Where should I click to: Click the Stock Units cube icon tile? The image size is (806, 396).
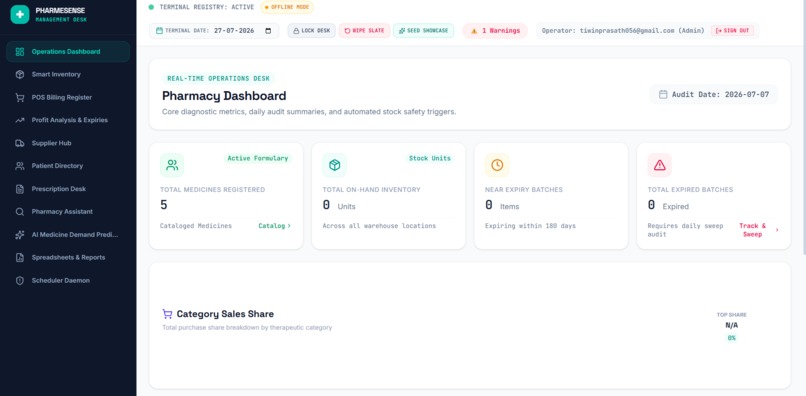click(x=335, y=165)
